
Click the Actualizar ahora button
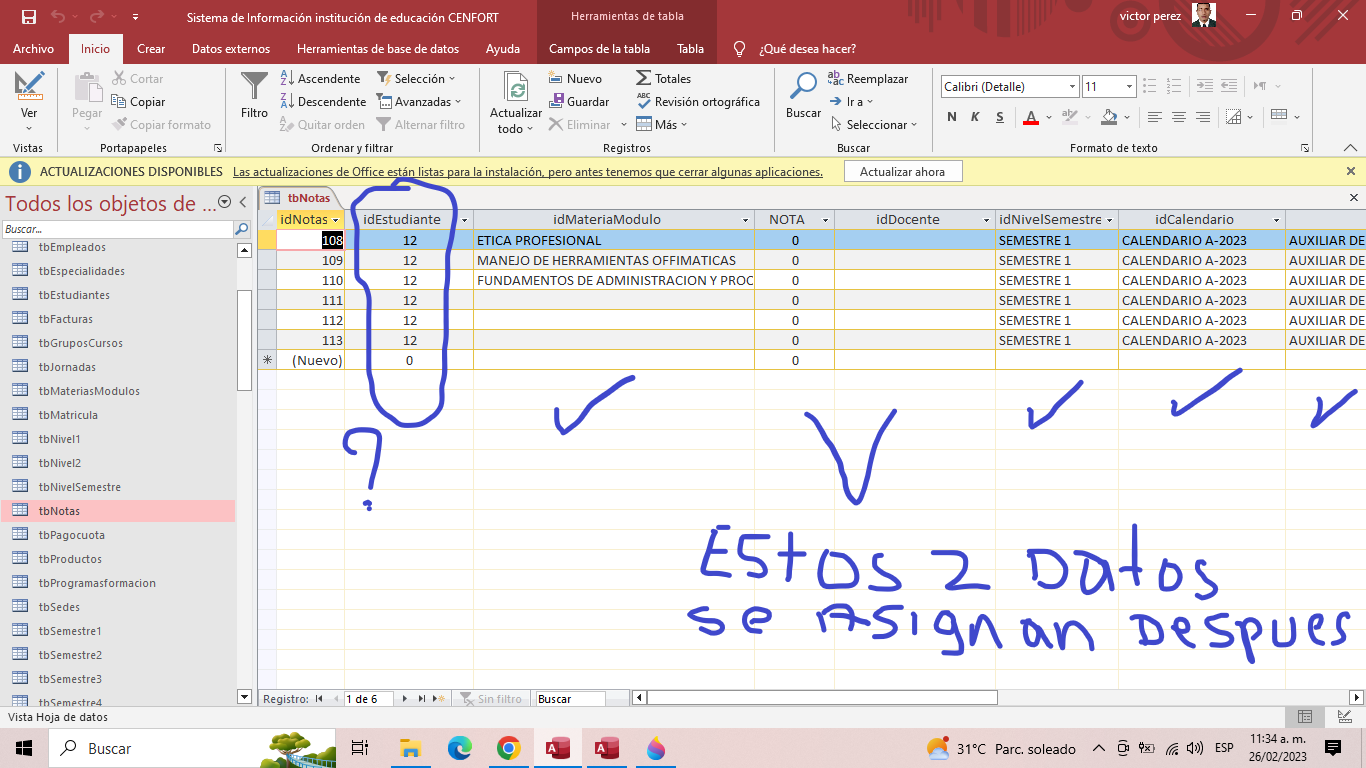tap(902, 172)
